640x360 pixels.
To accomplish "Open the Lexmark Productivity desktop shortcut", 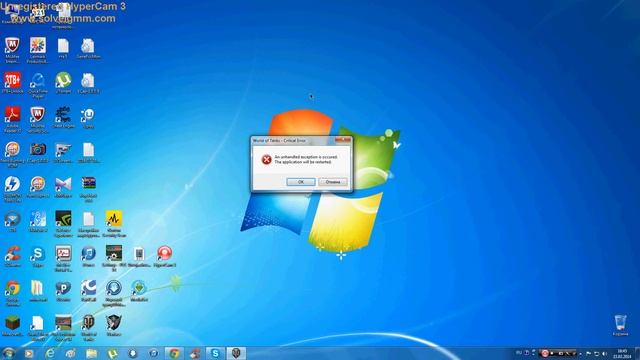I will click(38, 50).
